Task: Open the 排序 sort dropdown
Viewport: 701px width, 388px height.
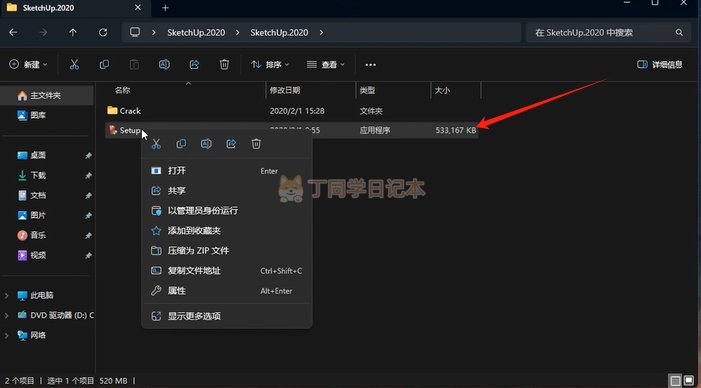Action: (x=270, y=65)
